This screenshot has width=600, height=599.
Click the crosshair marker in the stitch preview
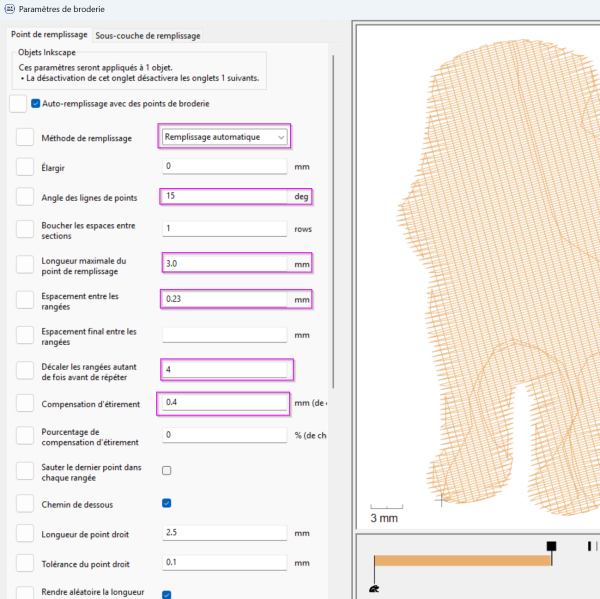pyautogui.click(x=441, y=499)
